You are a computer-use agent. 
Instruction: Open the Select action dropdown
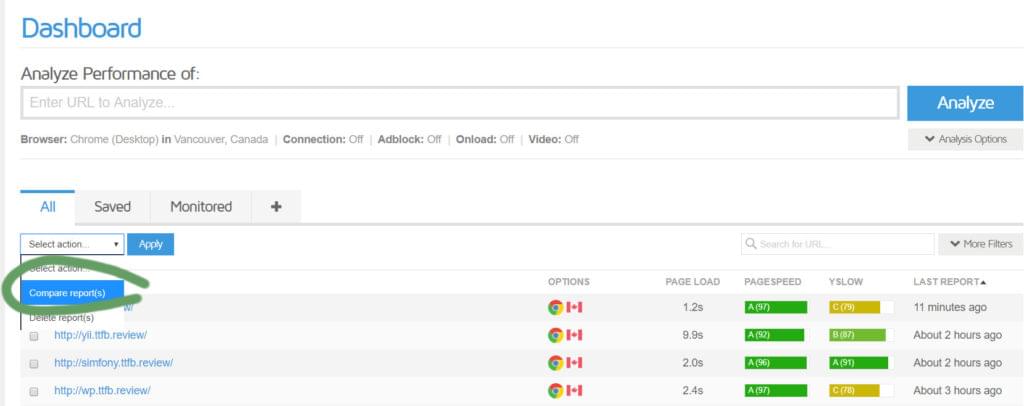[x=73, y=244]
